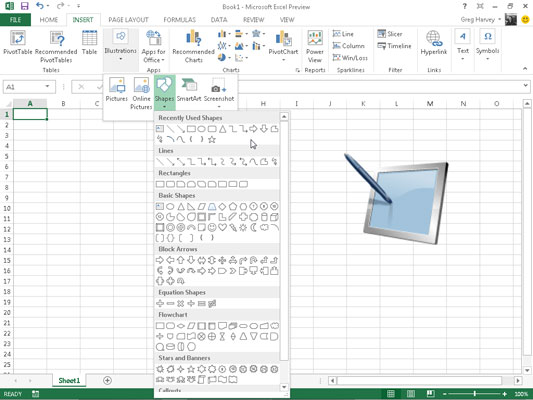Open Recommended Charts

pyautogui.click(x=193, y=47)
